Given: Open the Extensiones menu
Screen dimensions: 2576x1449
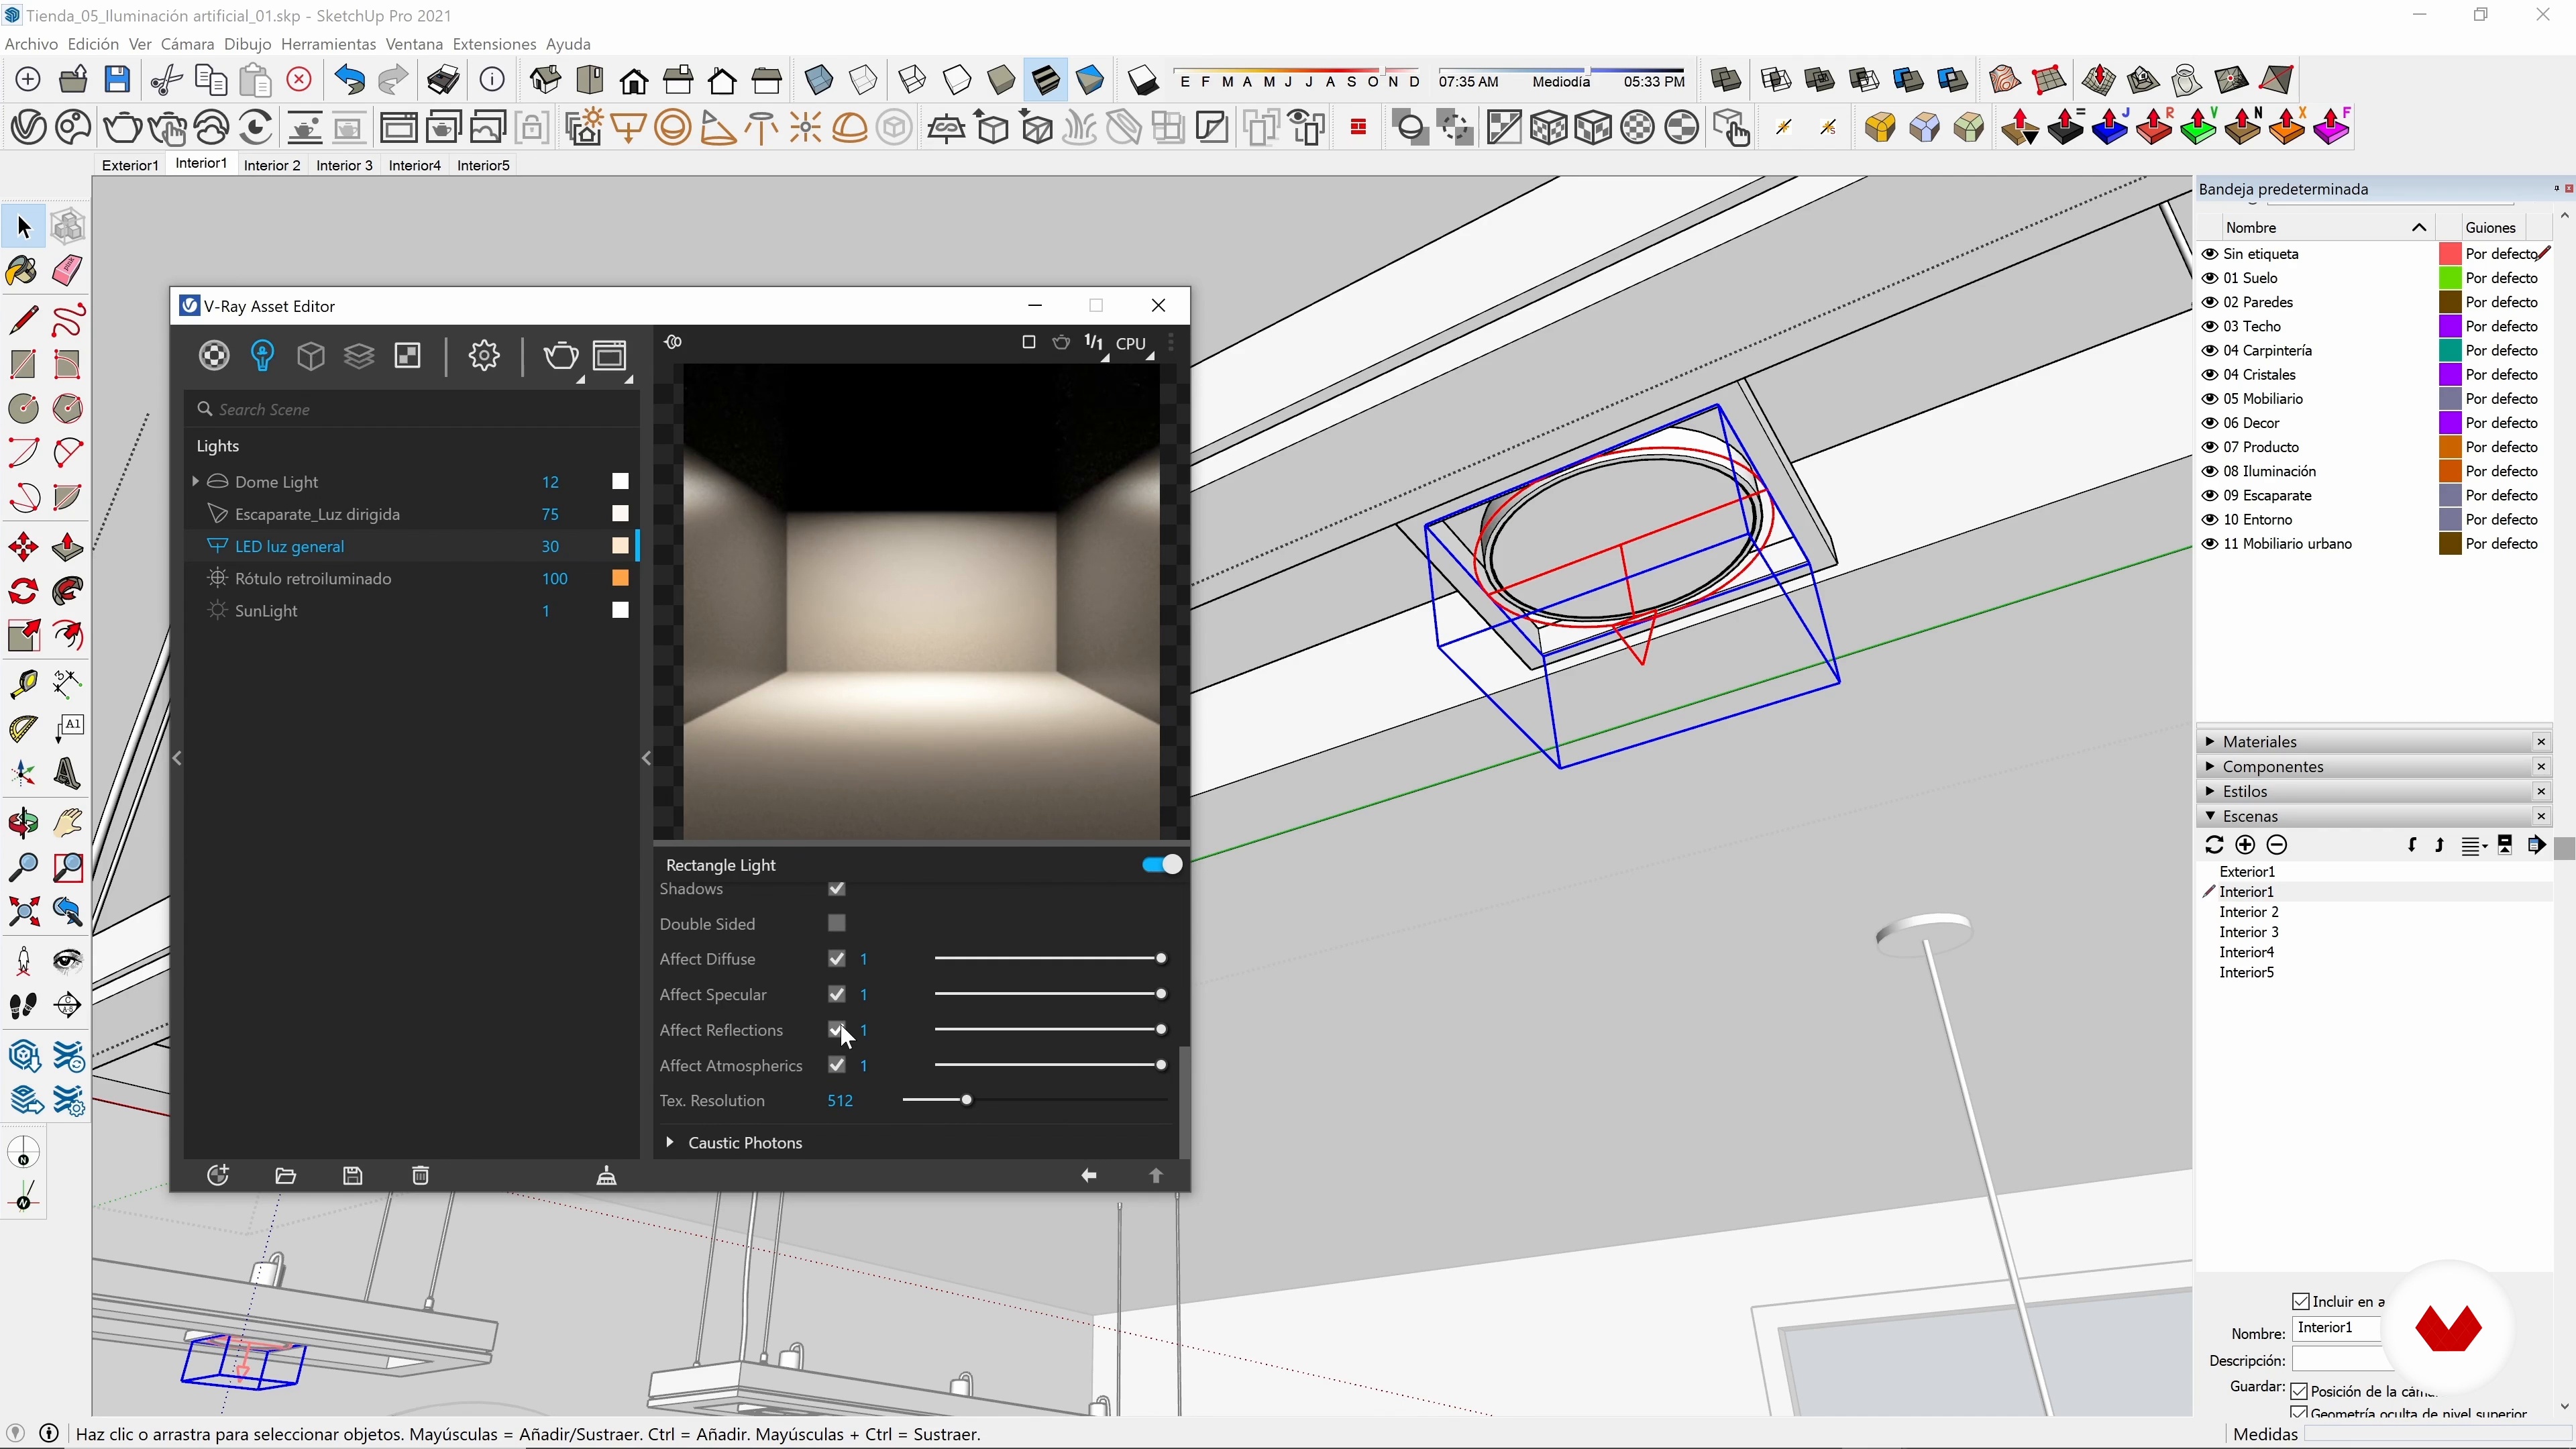Looking at the screenshot, I should pyautogui.click(x=494, y=44).
